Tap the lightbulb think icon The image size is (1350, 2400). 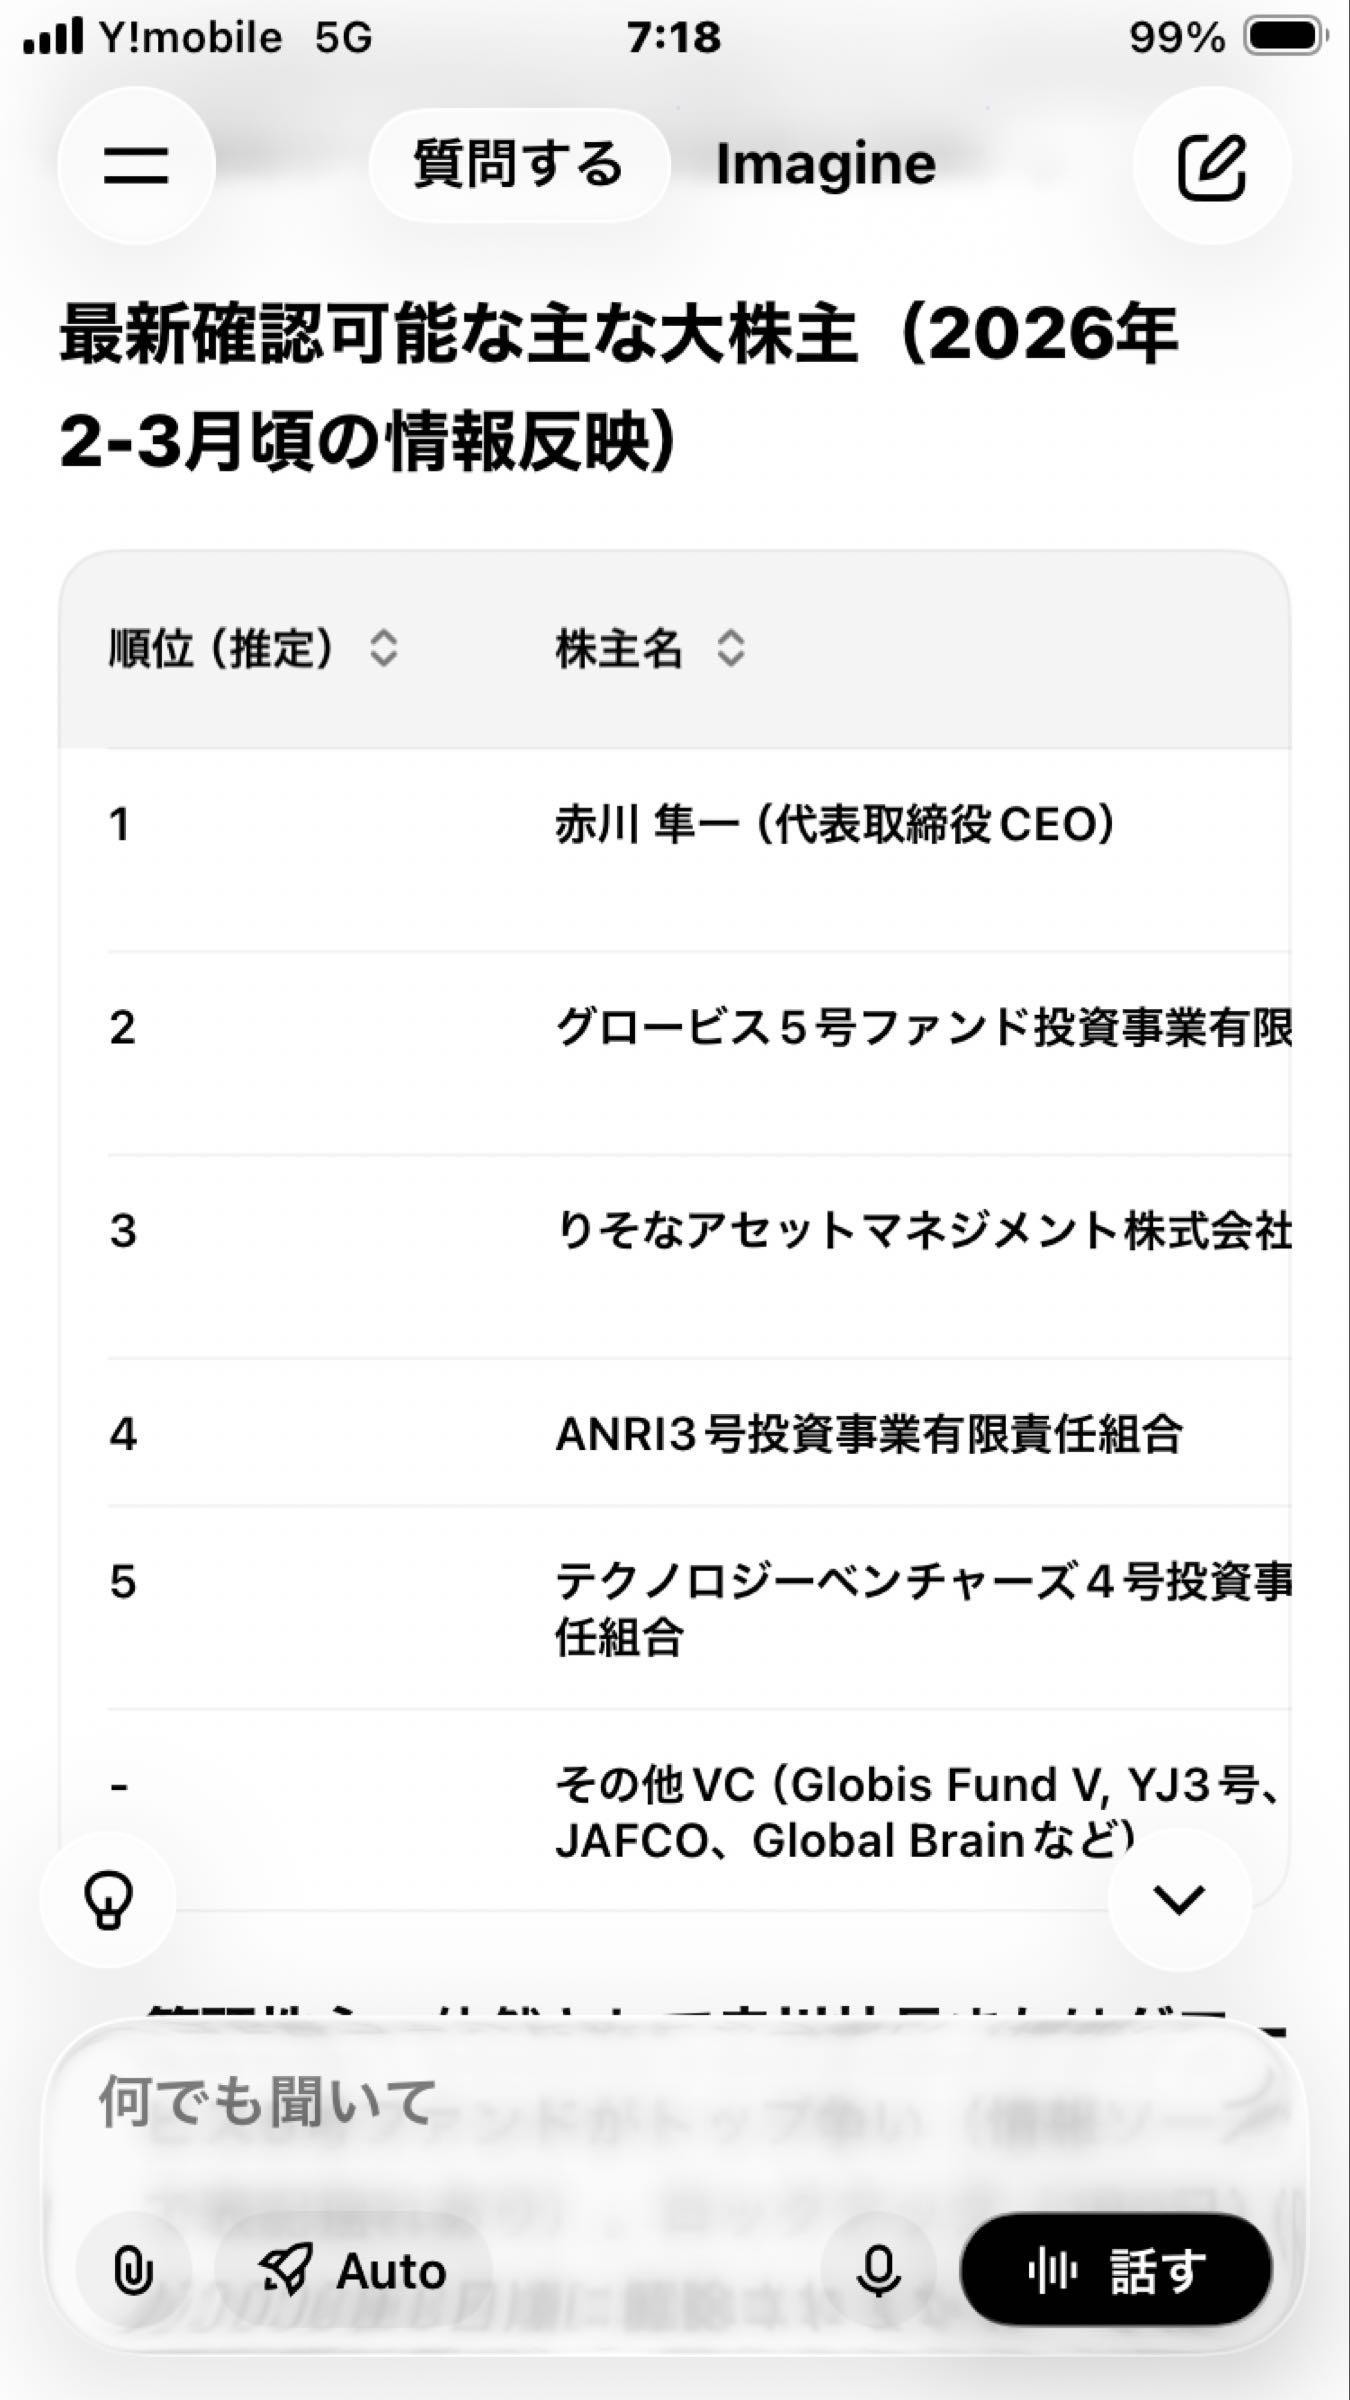pos(108,1898)
